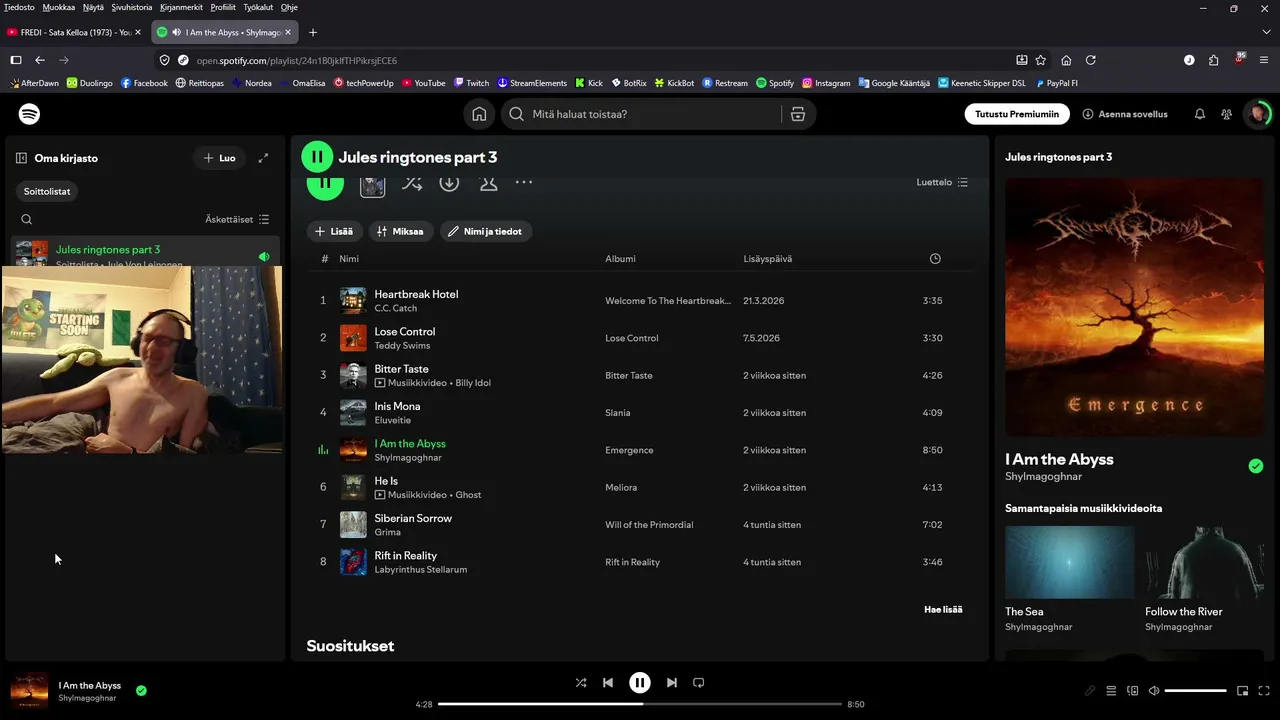Open a new browser tab
Image resolution: width=1280 pixels, height=720 pixels.
coord(313,32)
